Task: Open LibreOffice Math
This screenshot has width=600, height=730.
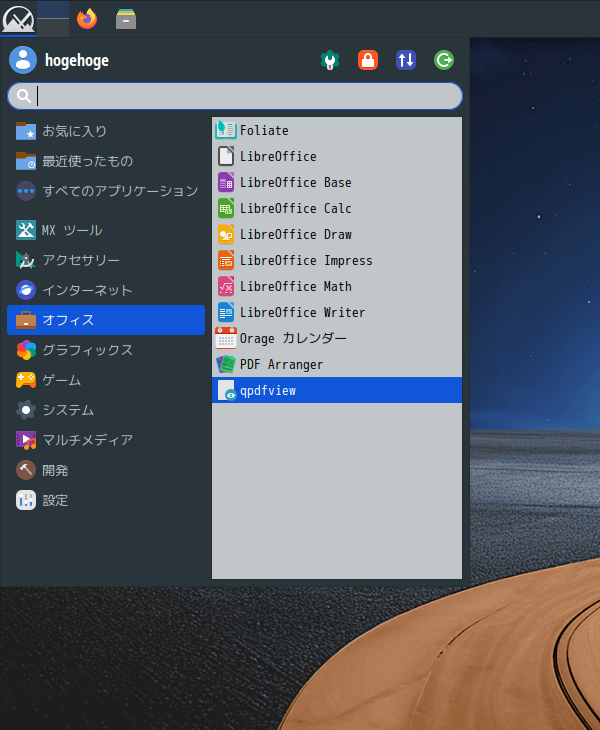Action: coord(295,286)
